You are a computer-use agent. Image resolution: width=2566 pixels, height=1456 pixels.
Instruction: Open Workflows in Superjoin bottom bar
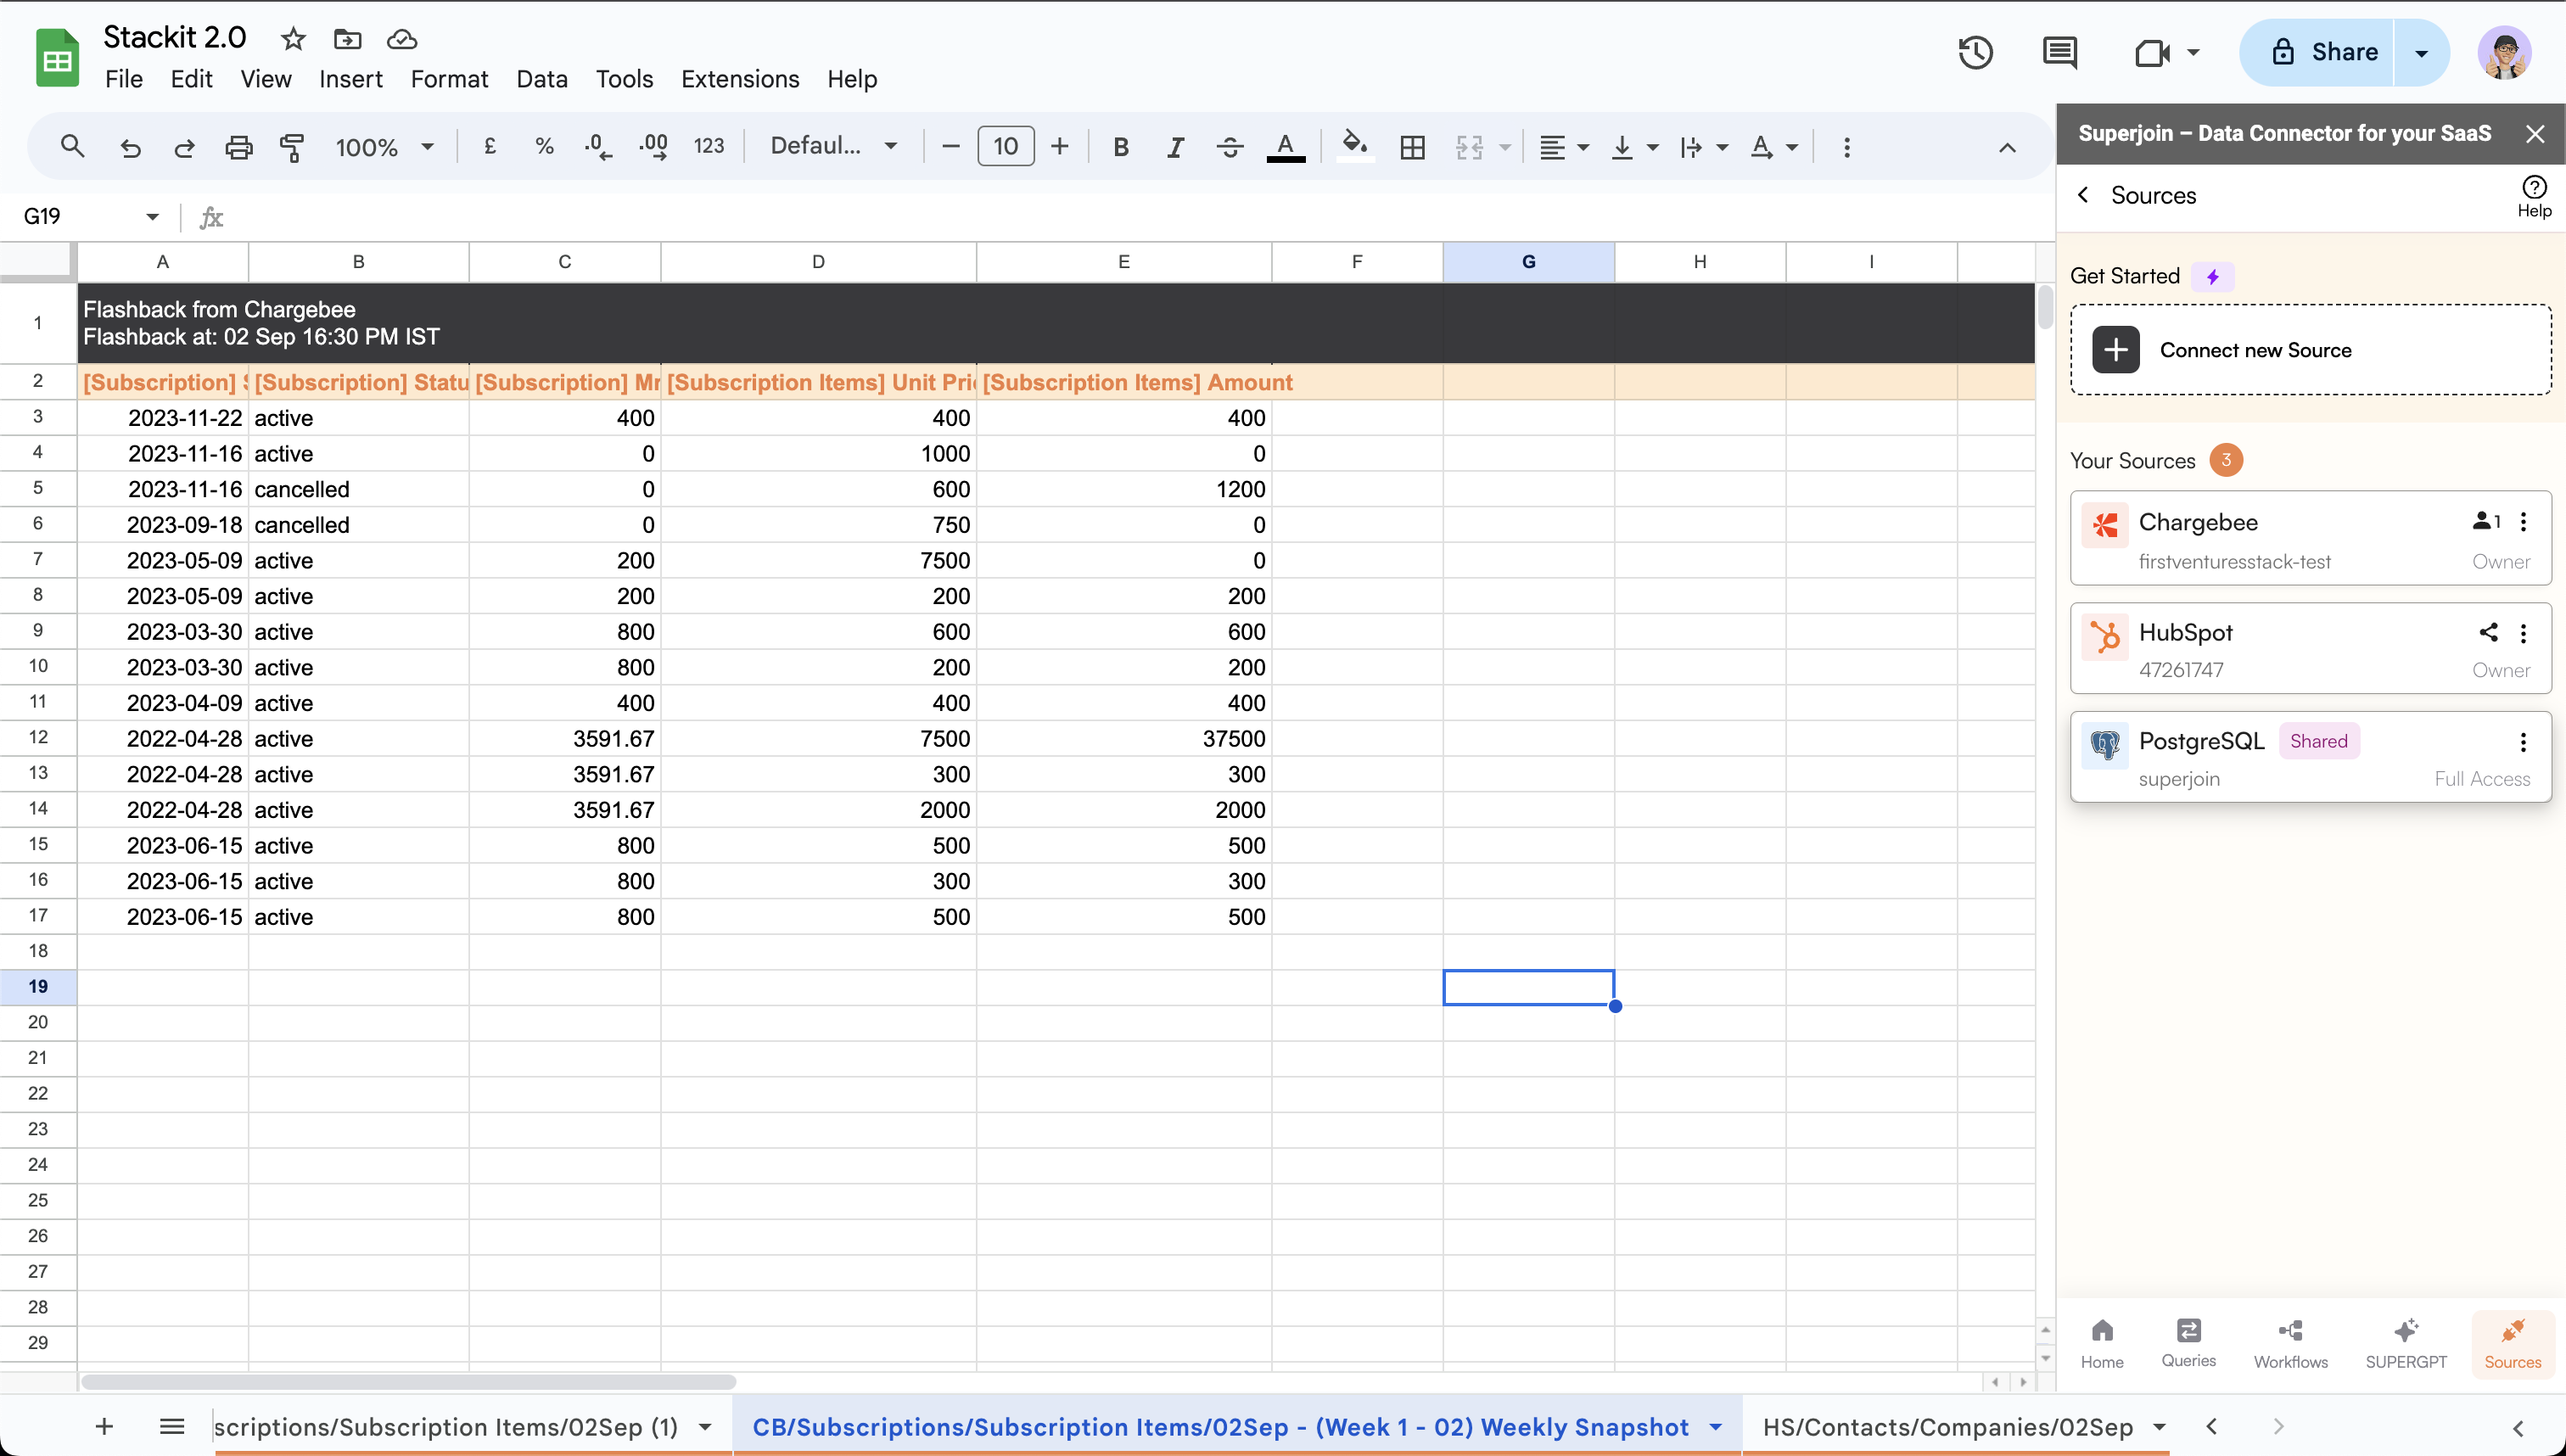(2290, 1343)
